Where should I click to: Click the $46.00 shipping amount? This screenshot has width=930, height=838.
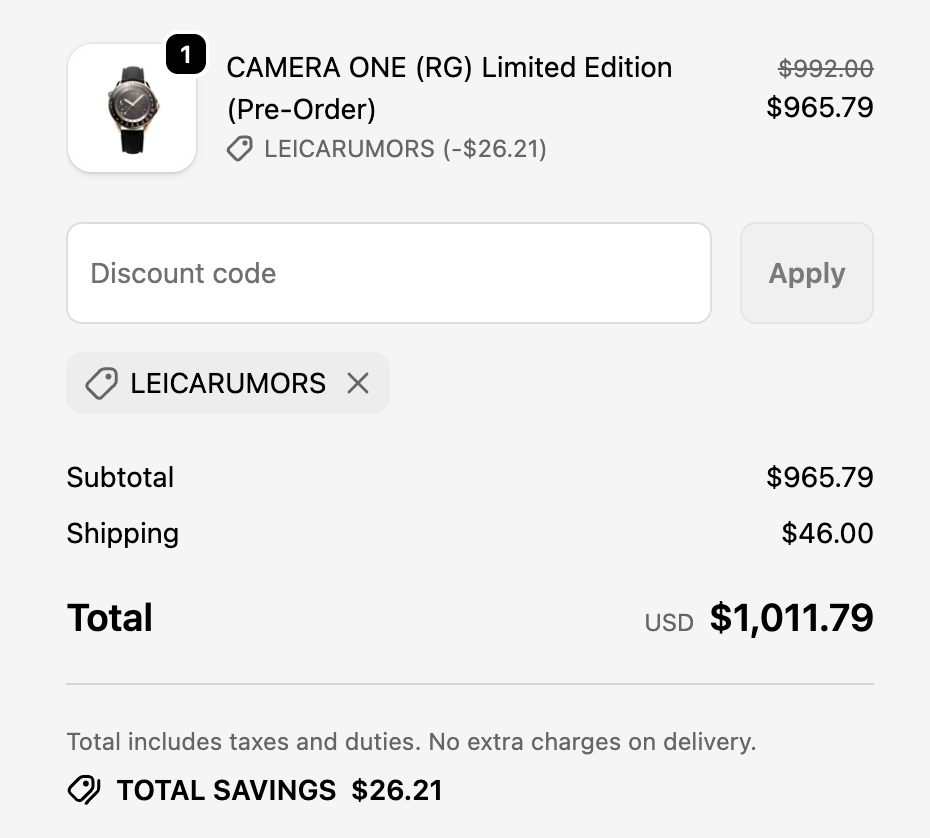click(x=827, y=533)
